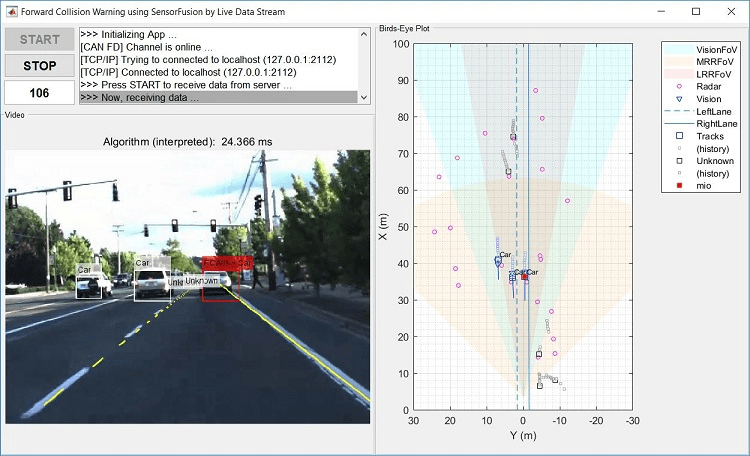Image resolution: width=750 pixels, height=456 pixels.
Task: Click the 'Birds-Eye Plot' panel title
Action: pos(404,28)
